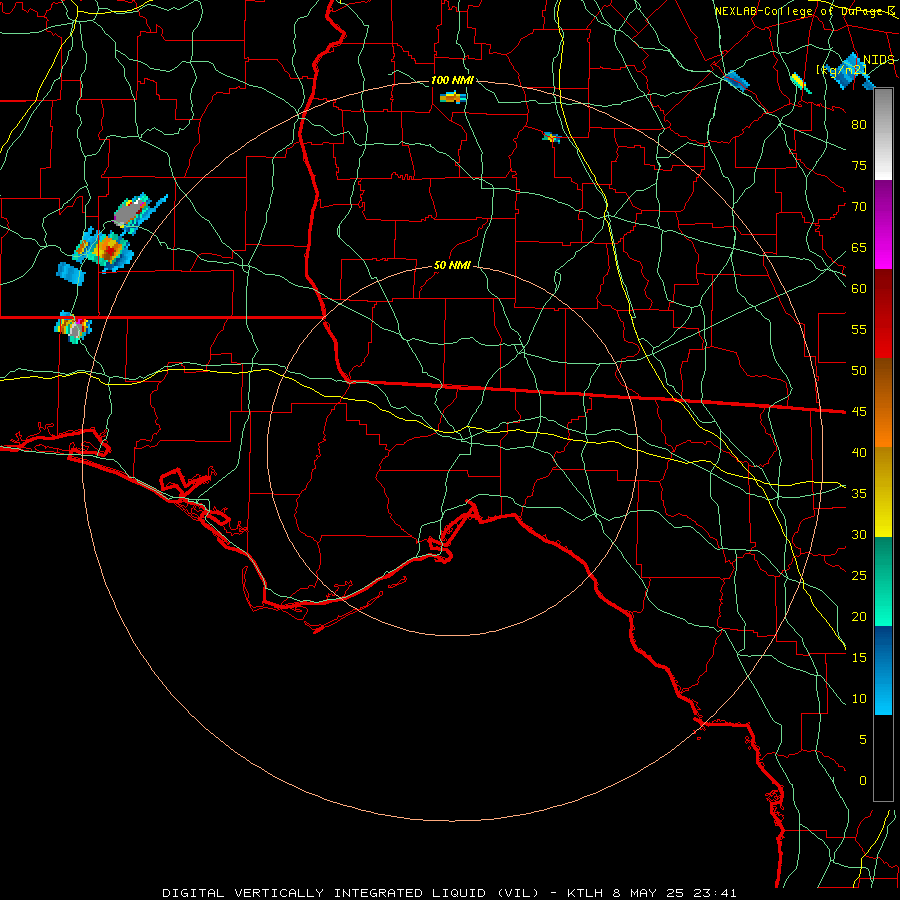This screenshot has width=900, height=900.
Task: Pick the blue segment of the VIL scale
Action: [883, 670]
